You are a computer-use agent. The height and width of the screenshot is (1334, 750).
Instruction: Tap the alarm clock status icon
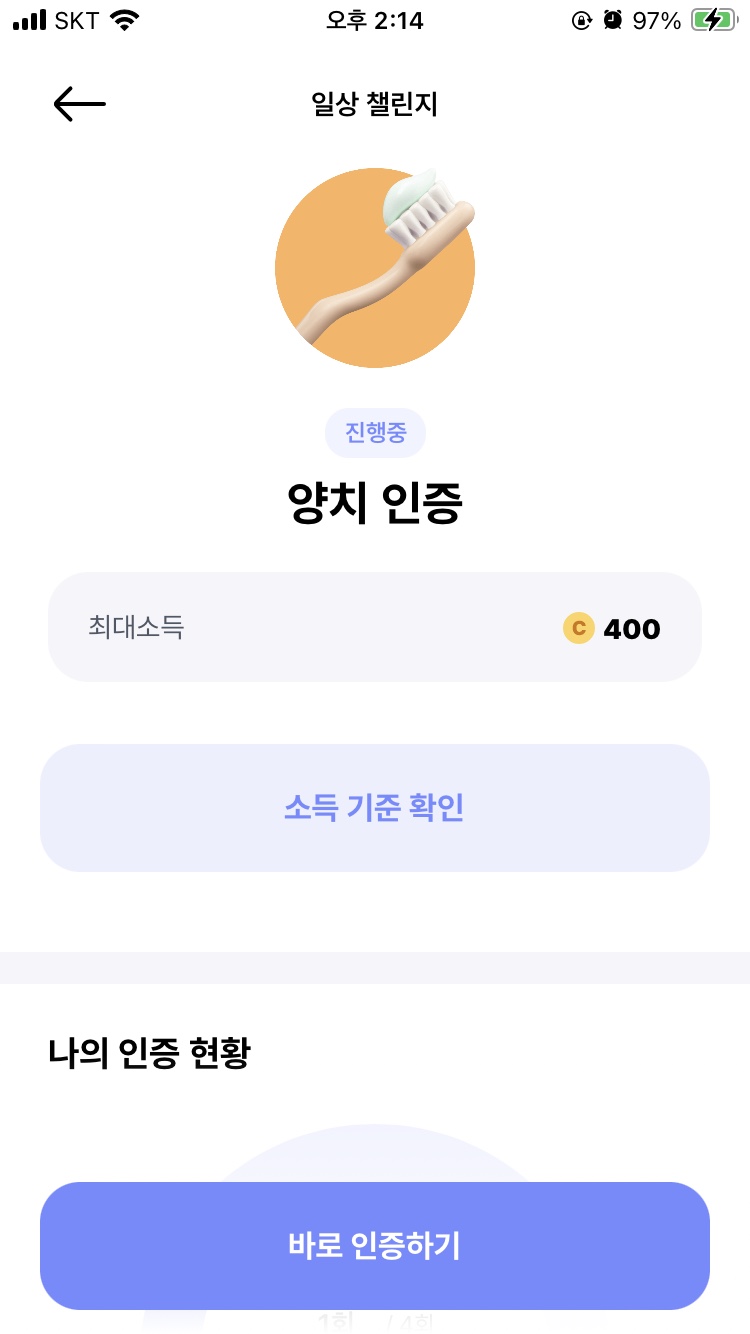[613, 20]
